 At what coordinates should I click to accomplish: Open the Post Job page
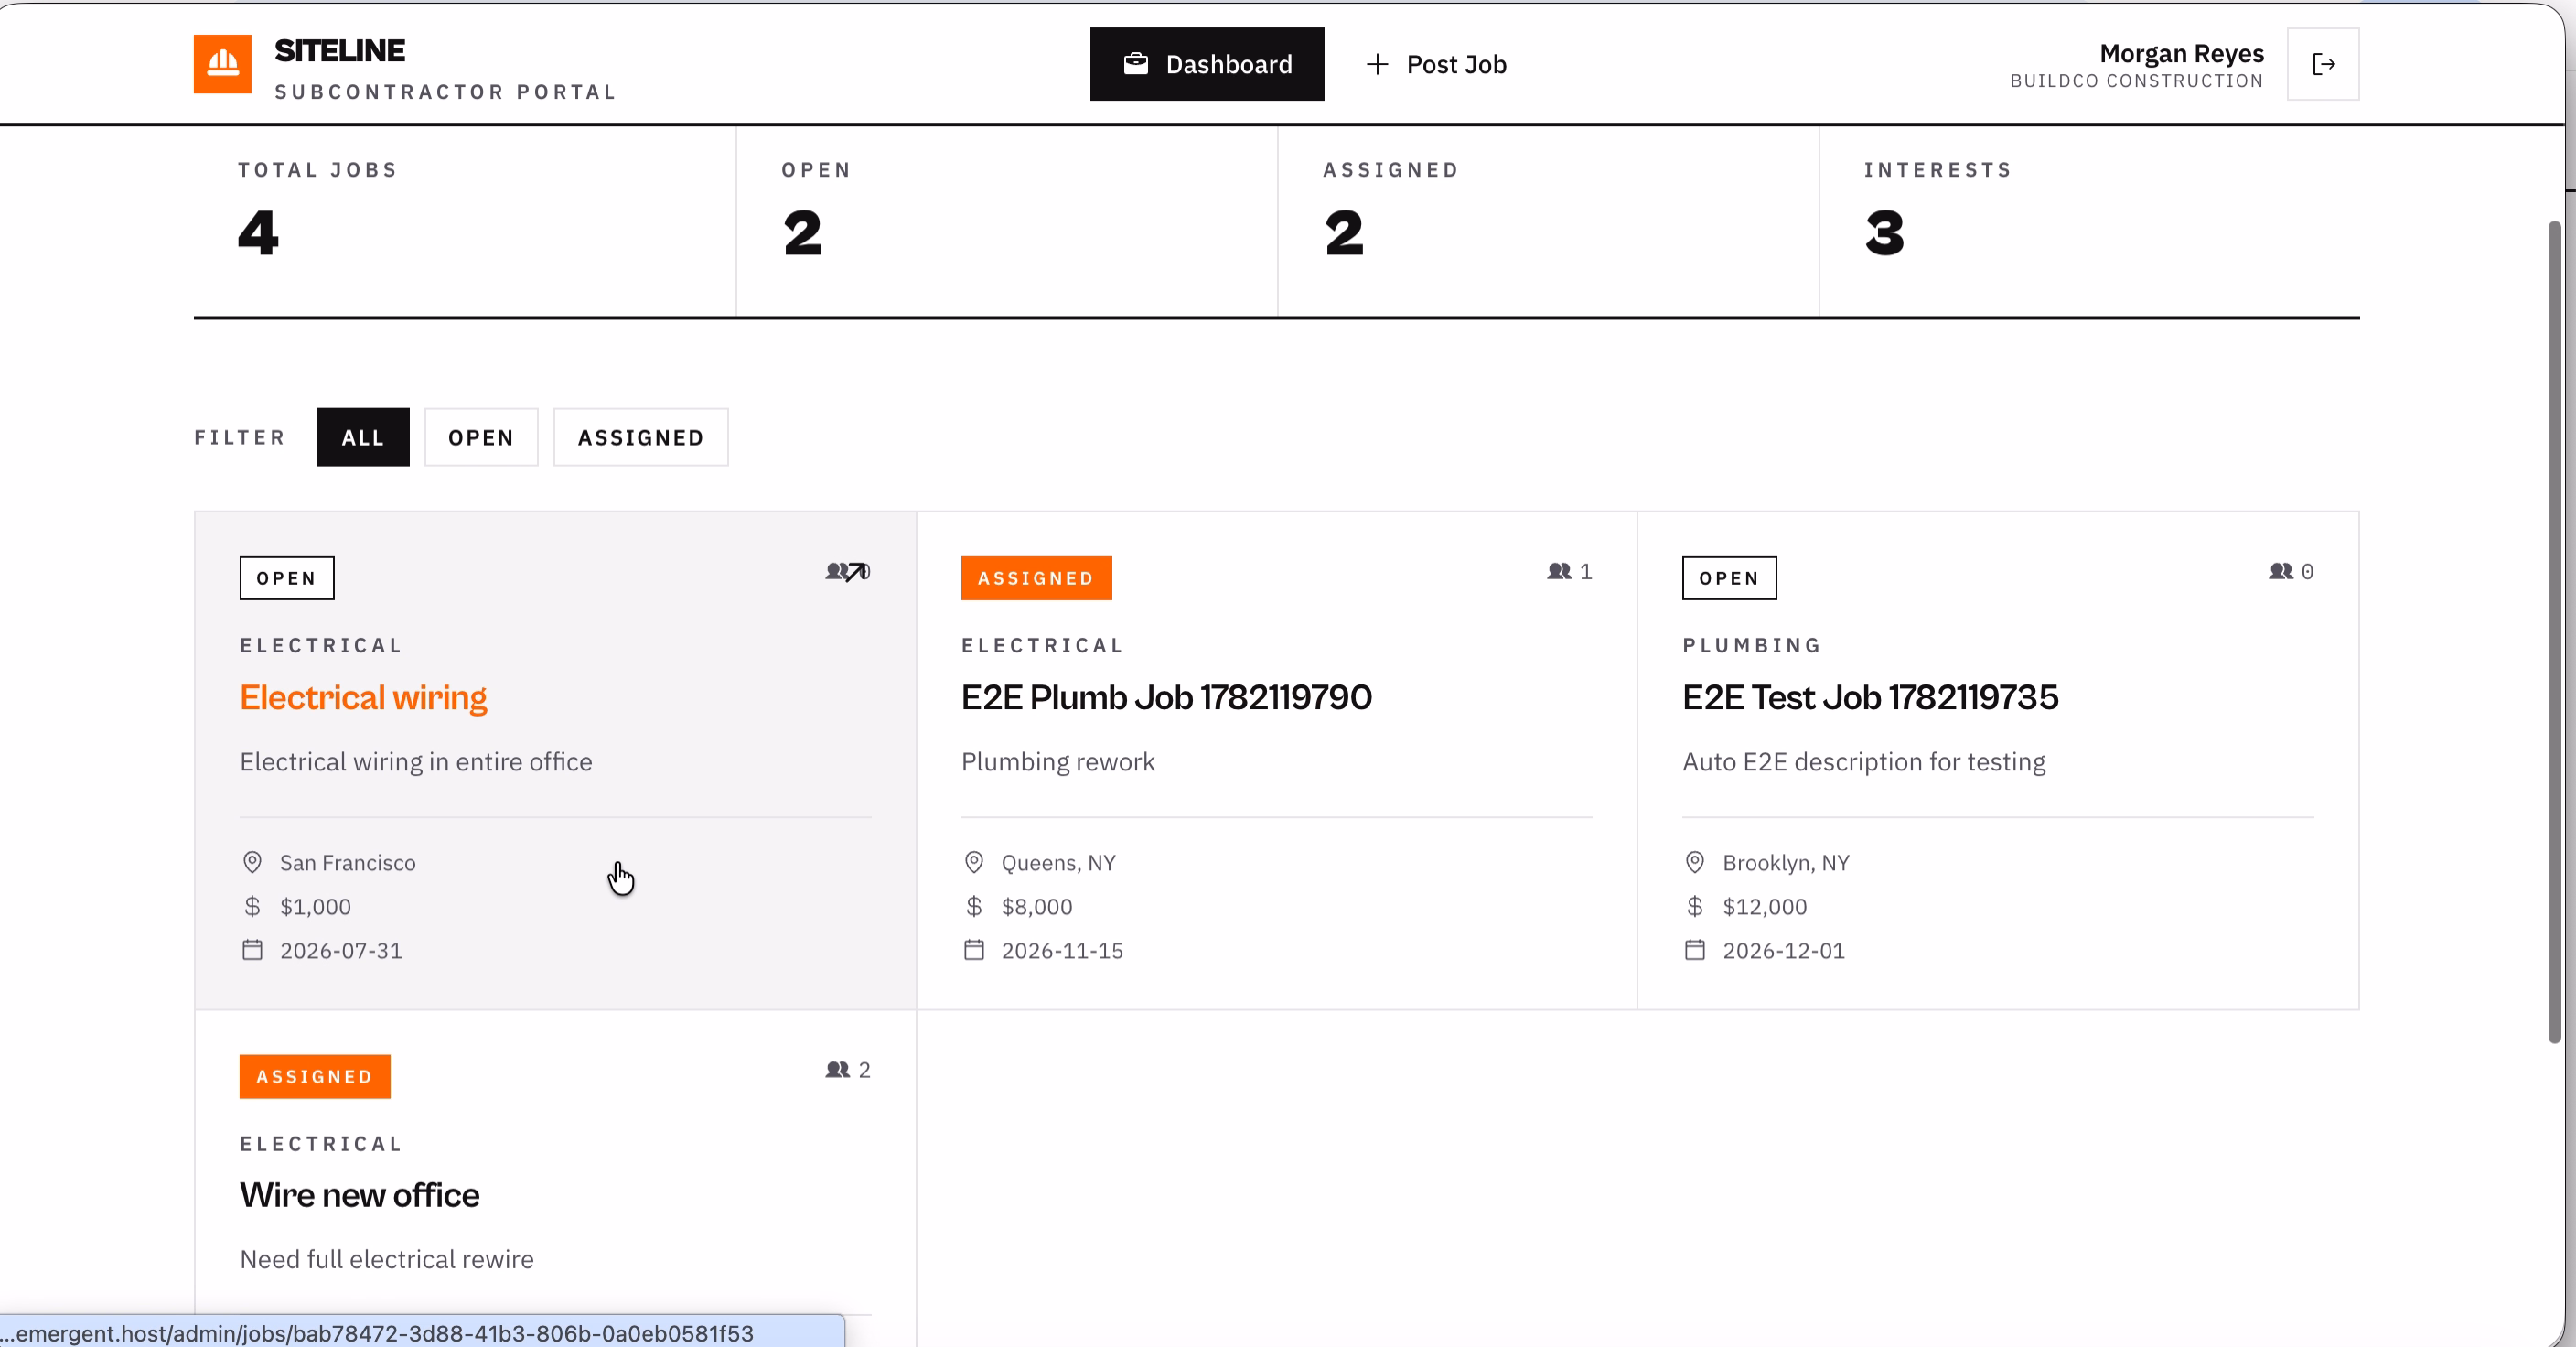(x=1436, y=64)
